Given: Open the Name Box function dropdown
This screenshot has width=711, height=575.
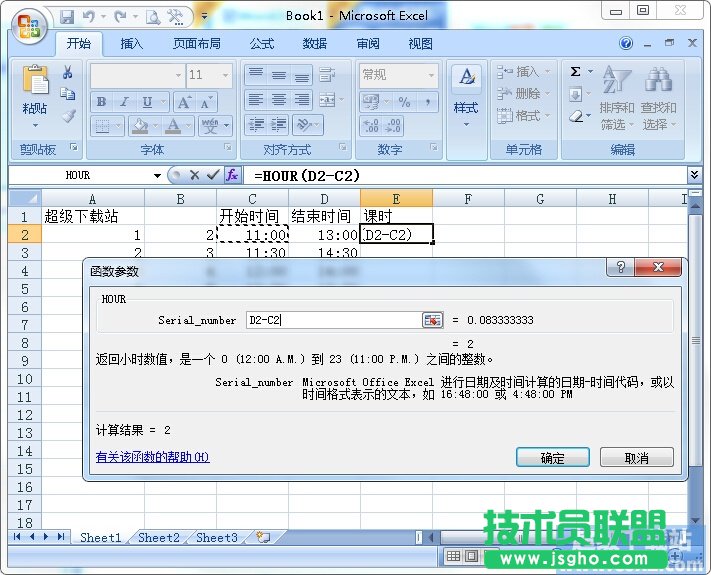Looking at the screenshot, I should point(157,175).
